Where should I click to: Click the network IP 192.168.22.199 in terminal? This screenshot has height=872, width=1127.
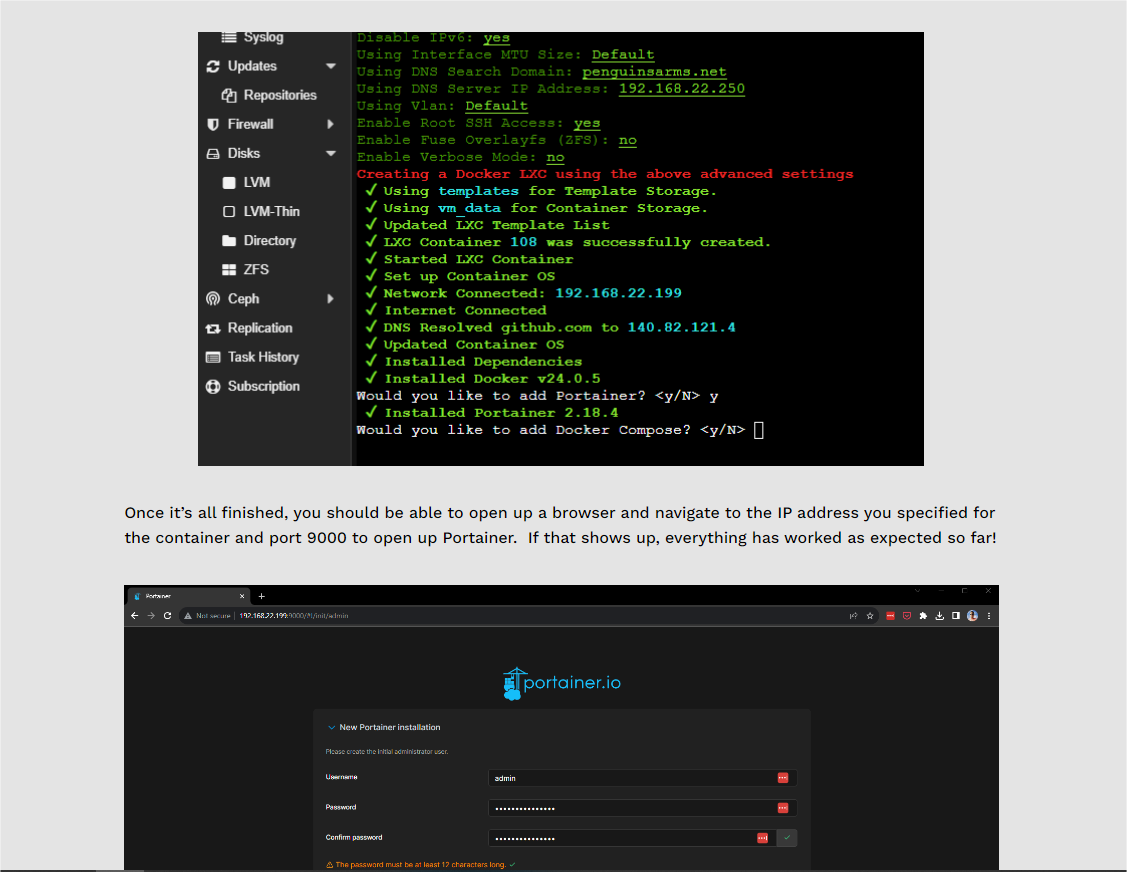coord(618,293)
